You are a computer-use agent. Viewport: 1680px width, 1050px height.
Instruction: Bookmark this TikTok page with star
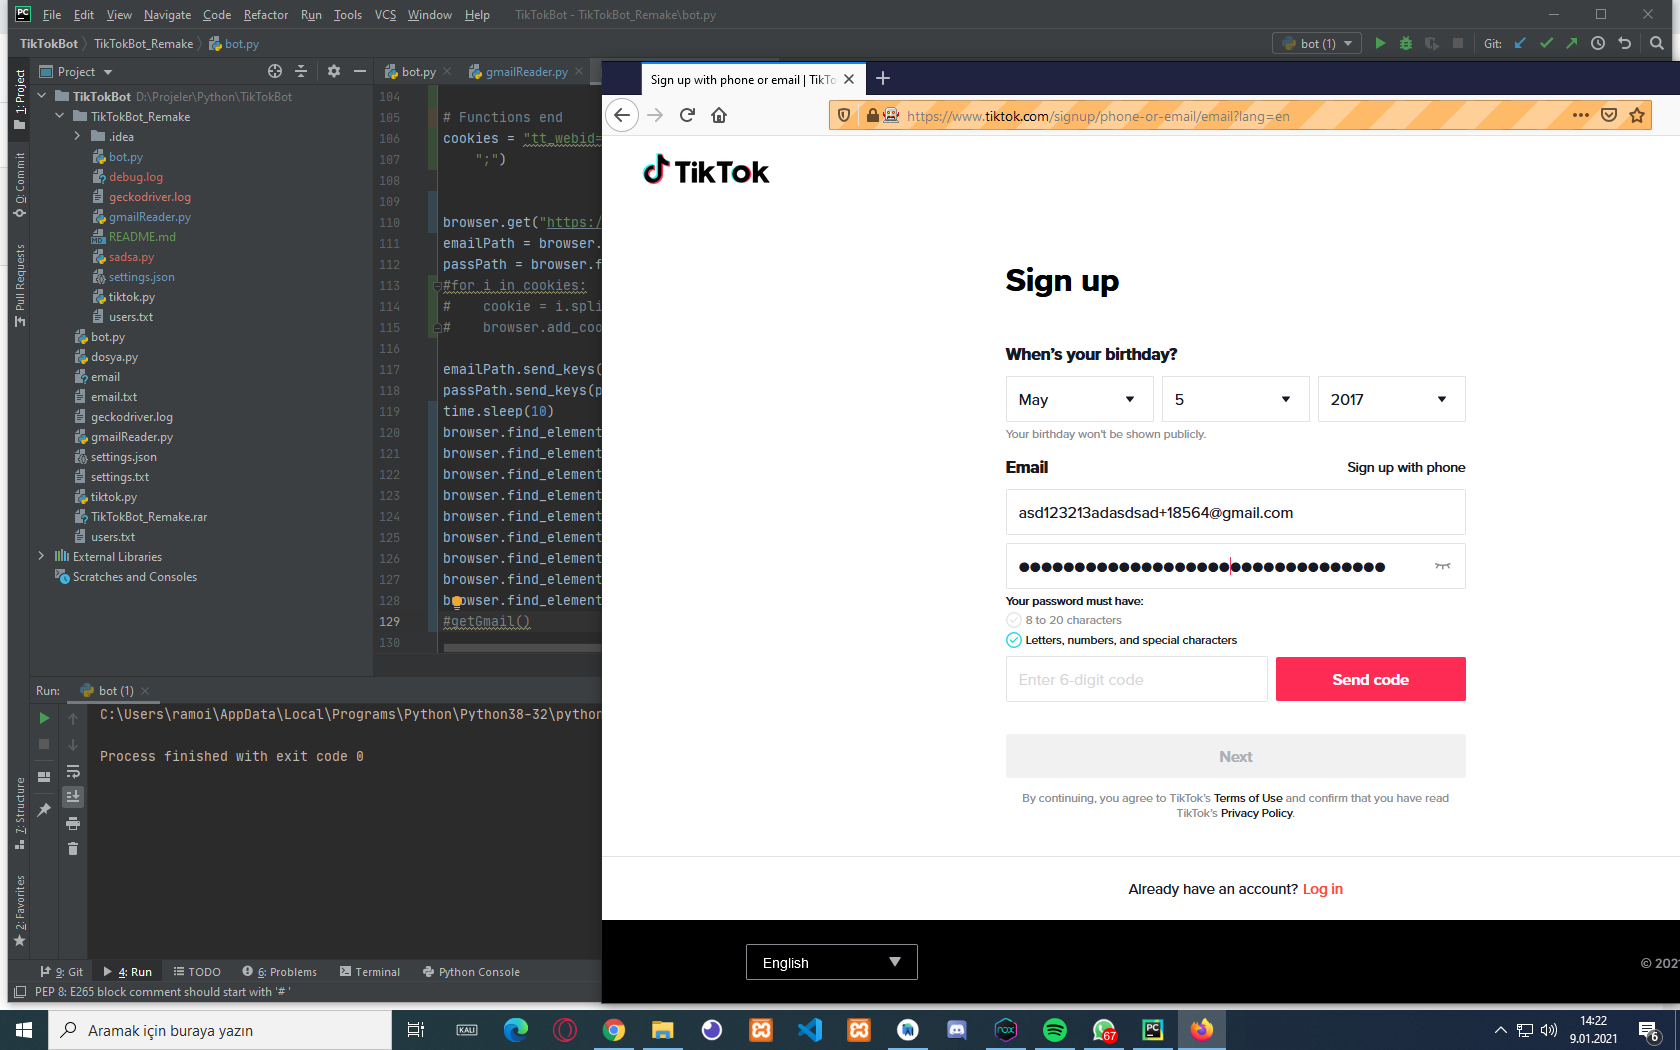[x=1637, y=115]
